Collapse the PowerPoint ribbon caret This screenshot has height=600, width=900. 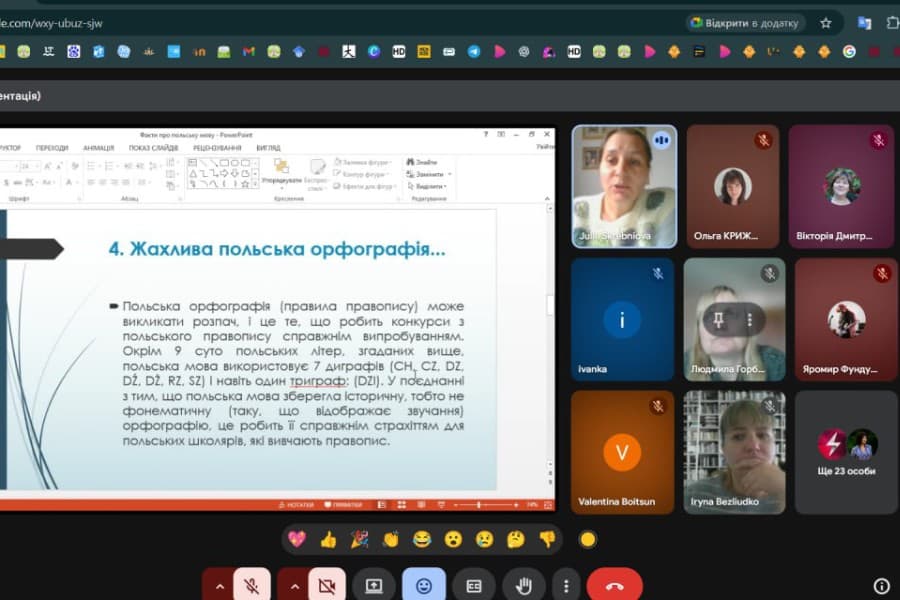(547, 199)
